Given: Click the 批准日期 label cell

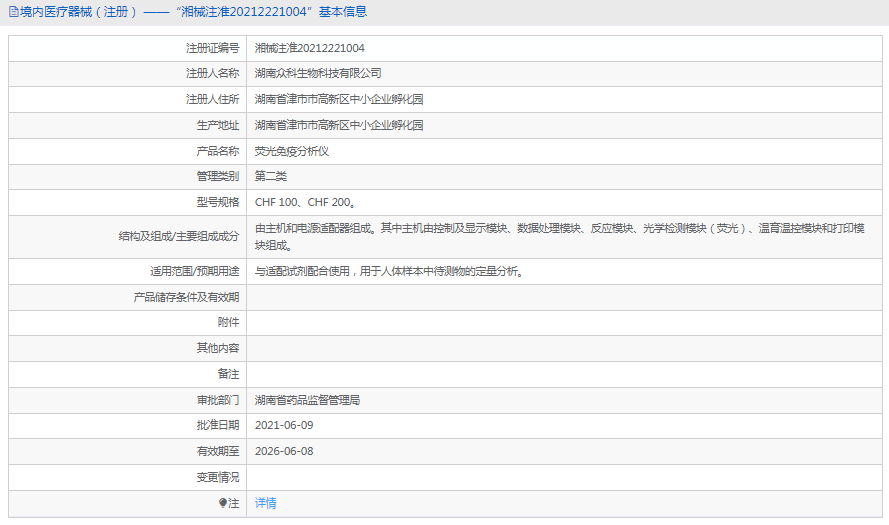Looking at the screenshot, I should [128, 425].
